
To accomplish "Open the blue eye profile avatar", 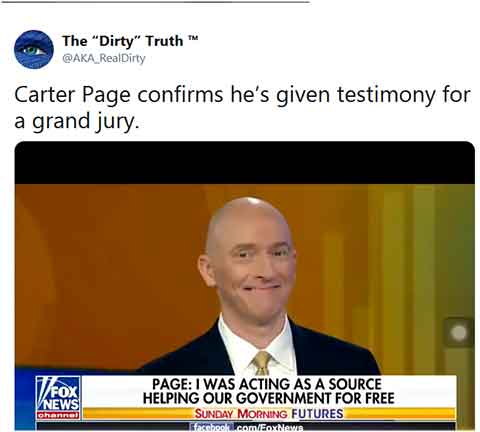I will pos(34,49).
